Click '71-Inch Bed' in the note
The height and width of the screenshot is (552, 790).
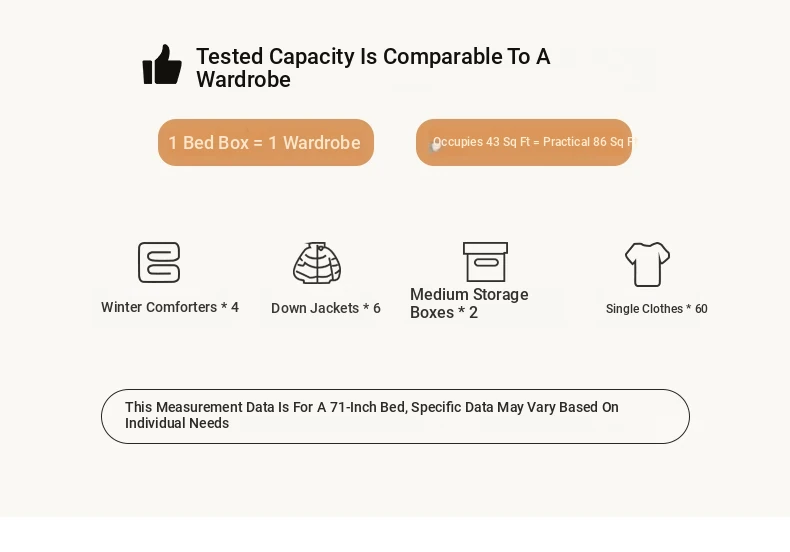(368, 407)
